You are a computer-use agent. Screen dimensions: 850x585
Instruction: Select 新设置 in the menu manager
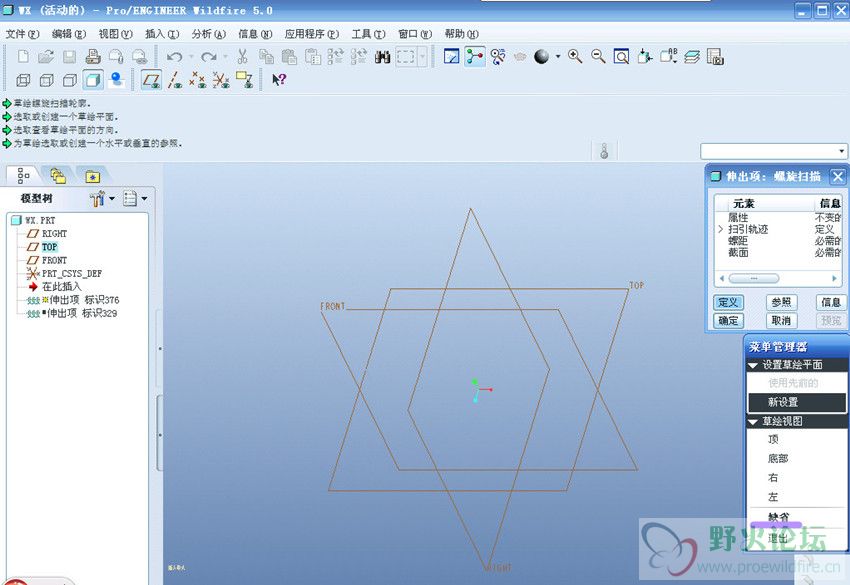point(796,402)
